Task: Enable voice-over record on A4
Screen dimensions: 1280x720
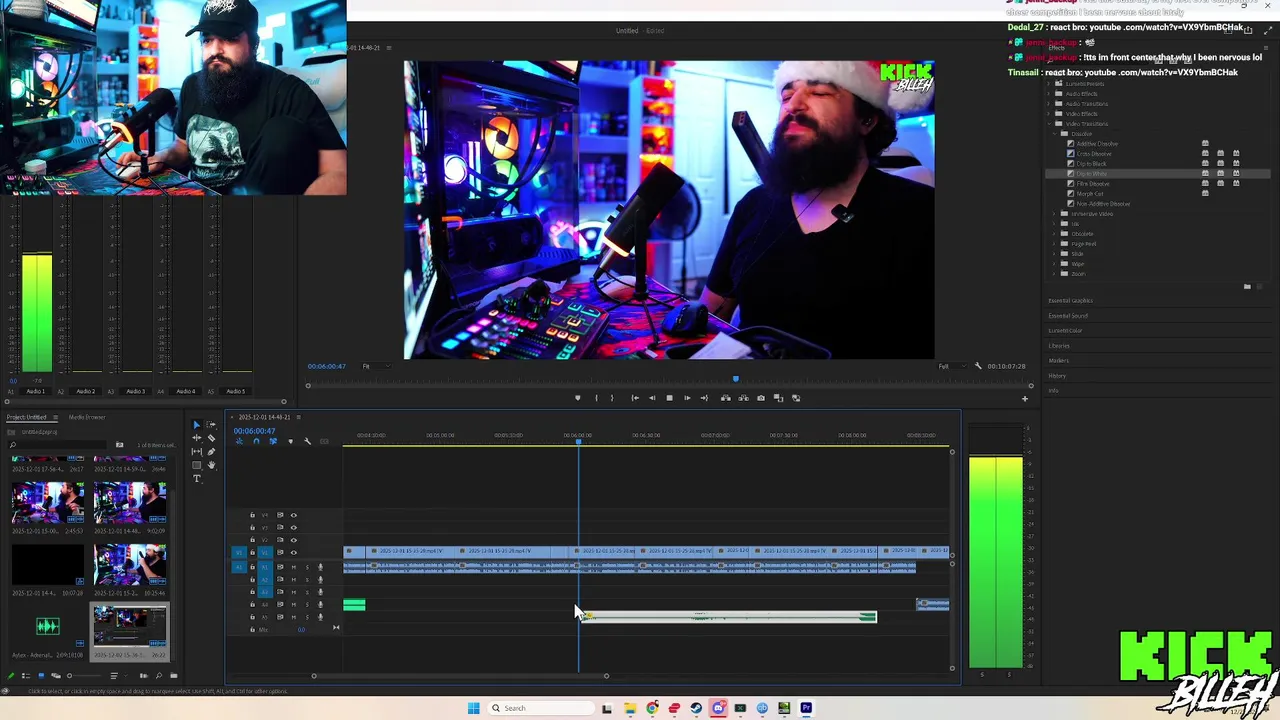Action: click(320, 604)
